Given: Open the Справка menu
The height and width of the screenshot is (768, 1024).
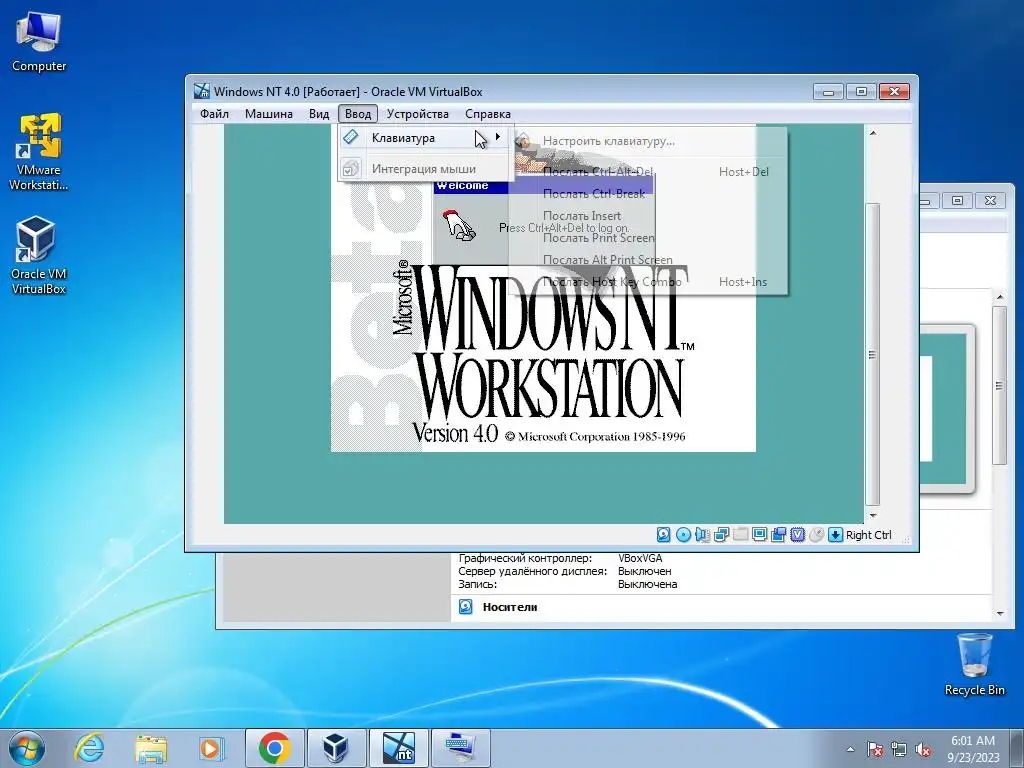Looking at the screenshot, I should point(488,114).
